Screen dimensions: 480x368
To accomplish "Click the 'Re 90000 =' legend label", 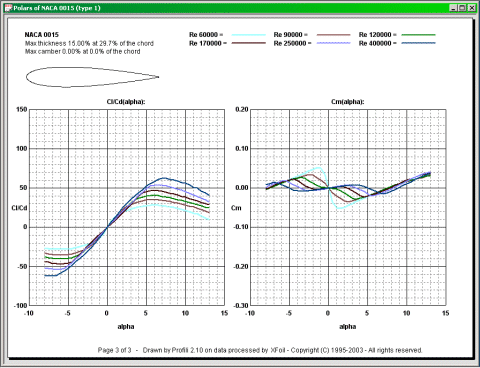I will coord(291,35).
